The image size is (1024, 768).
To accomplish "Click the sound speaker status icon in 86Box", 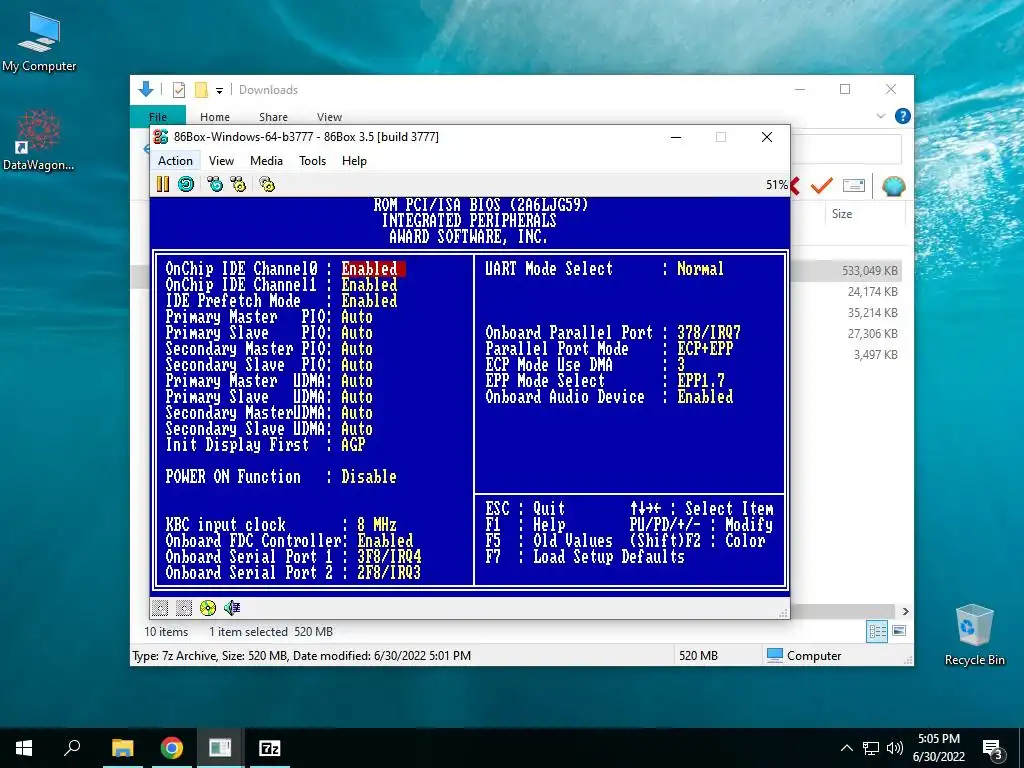I will pos(232,608).
